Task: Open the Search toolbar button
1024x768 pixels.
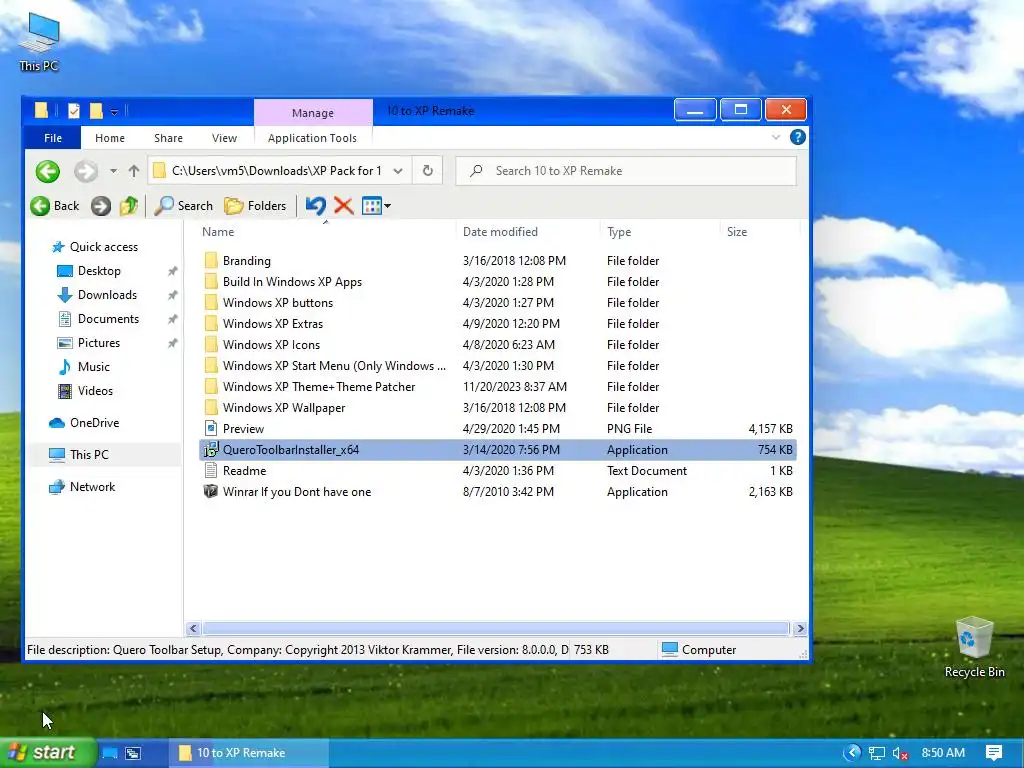Action: 184,206
